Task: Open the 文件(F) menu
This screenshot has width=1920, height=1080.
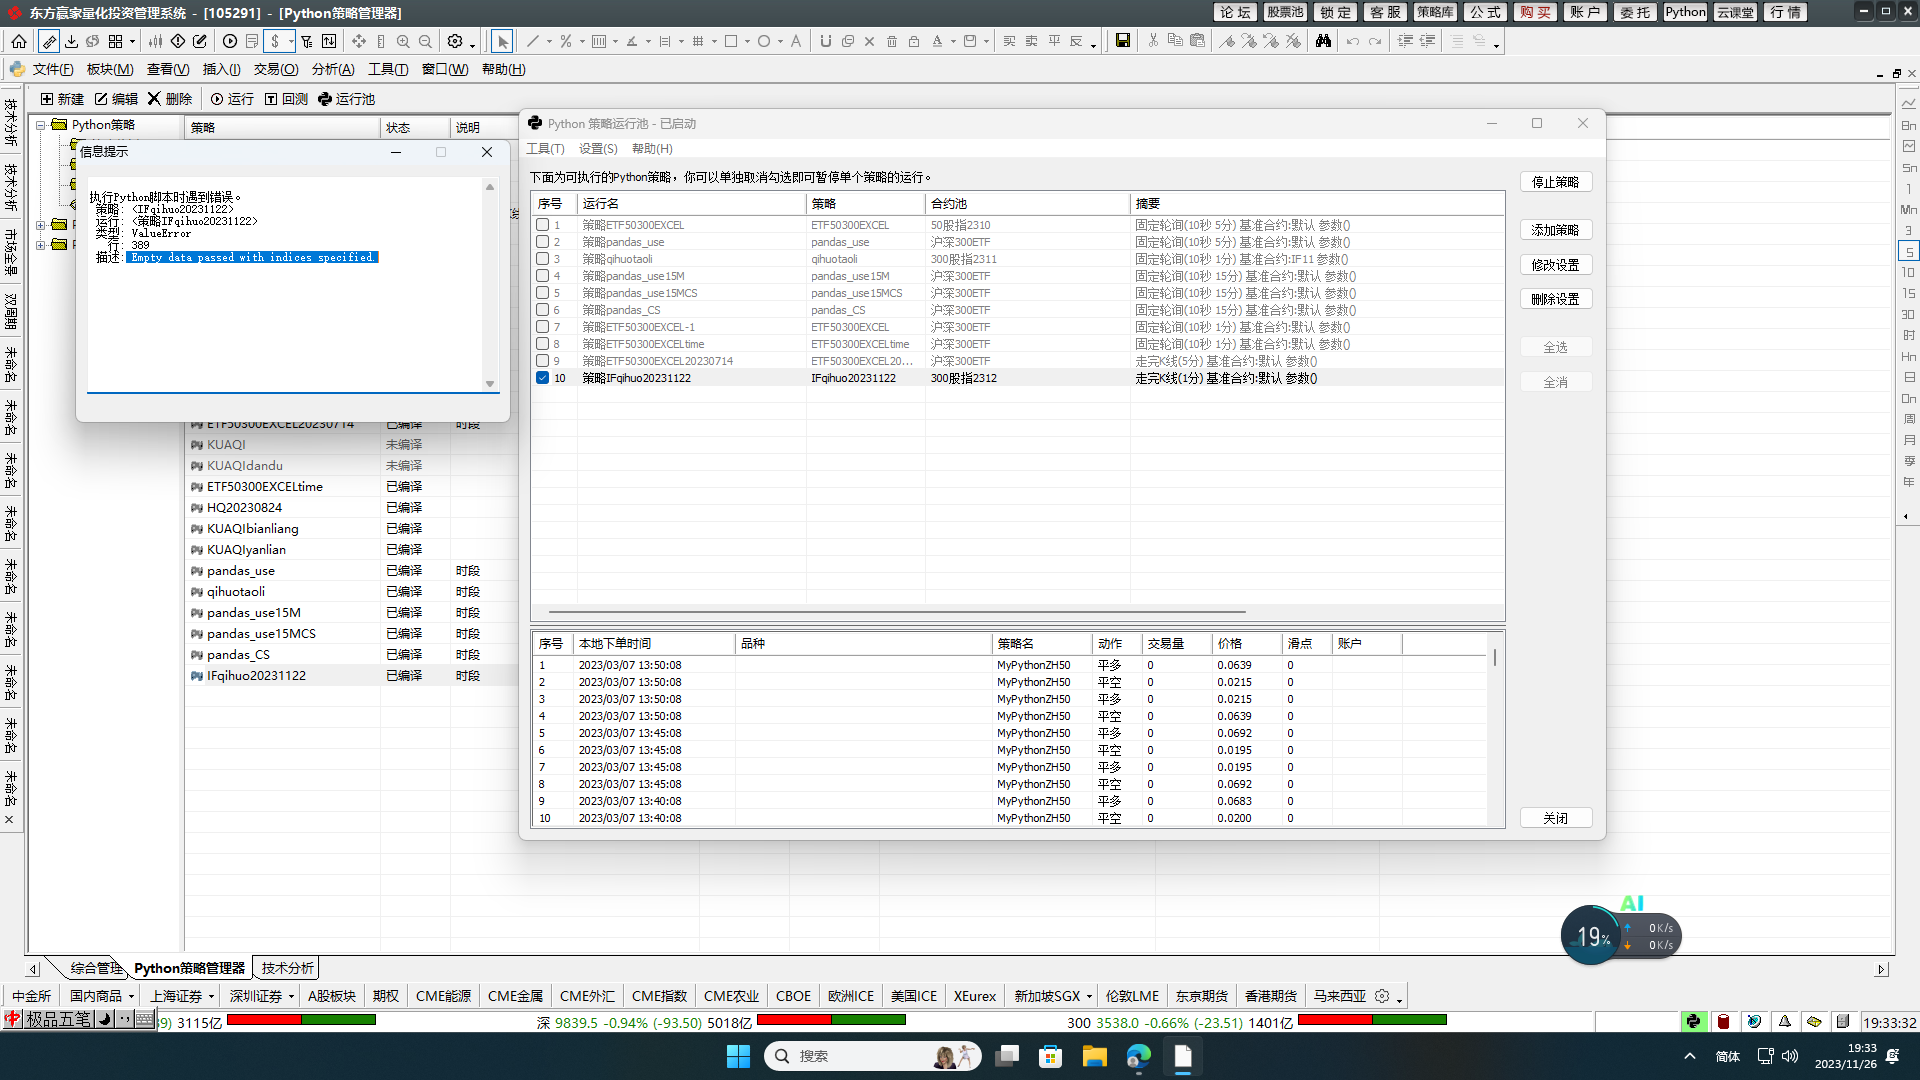Action: coord(53,69)
